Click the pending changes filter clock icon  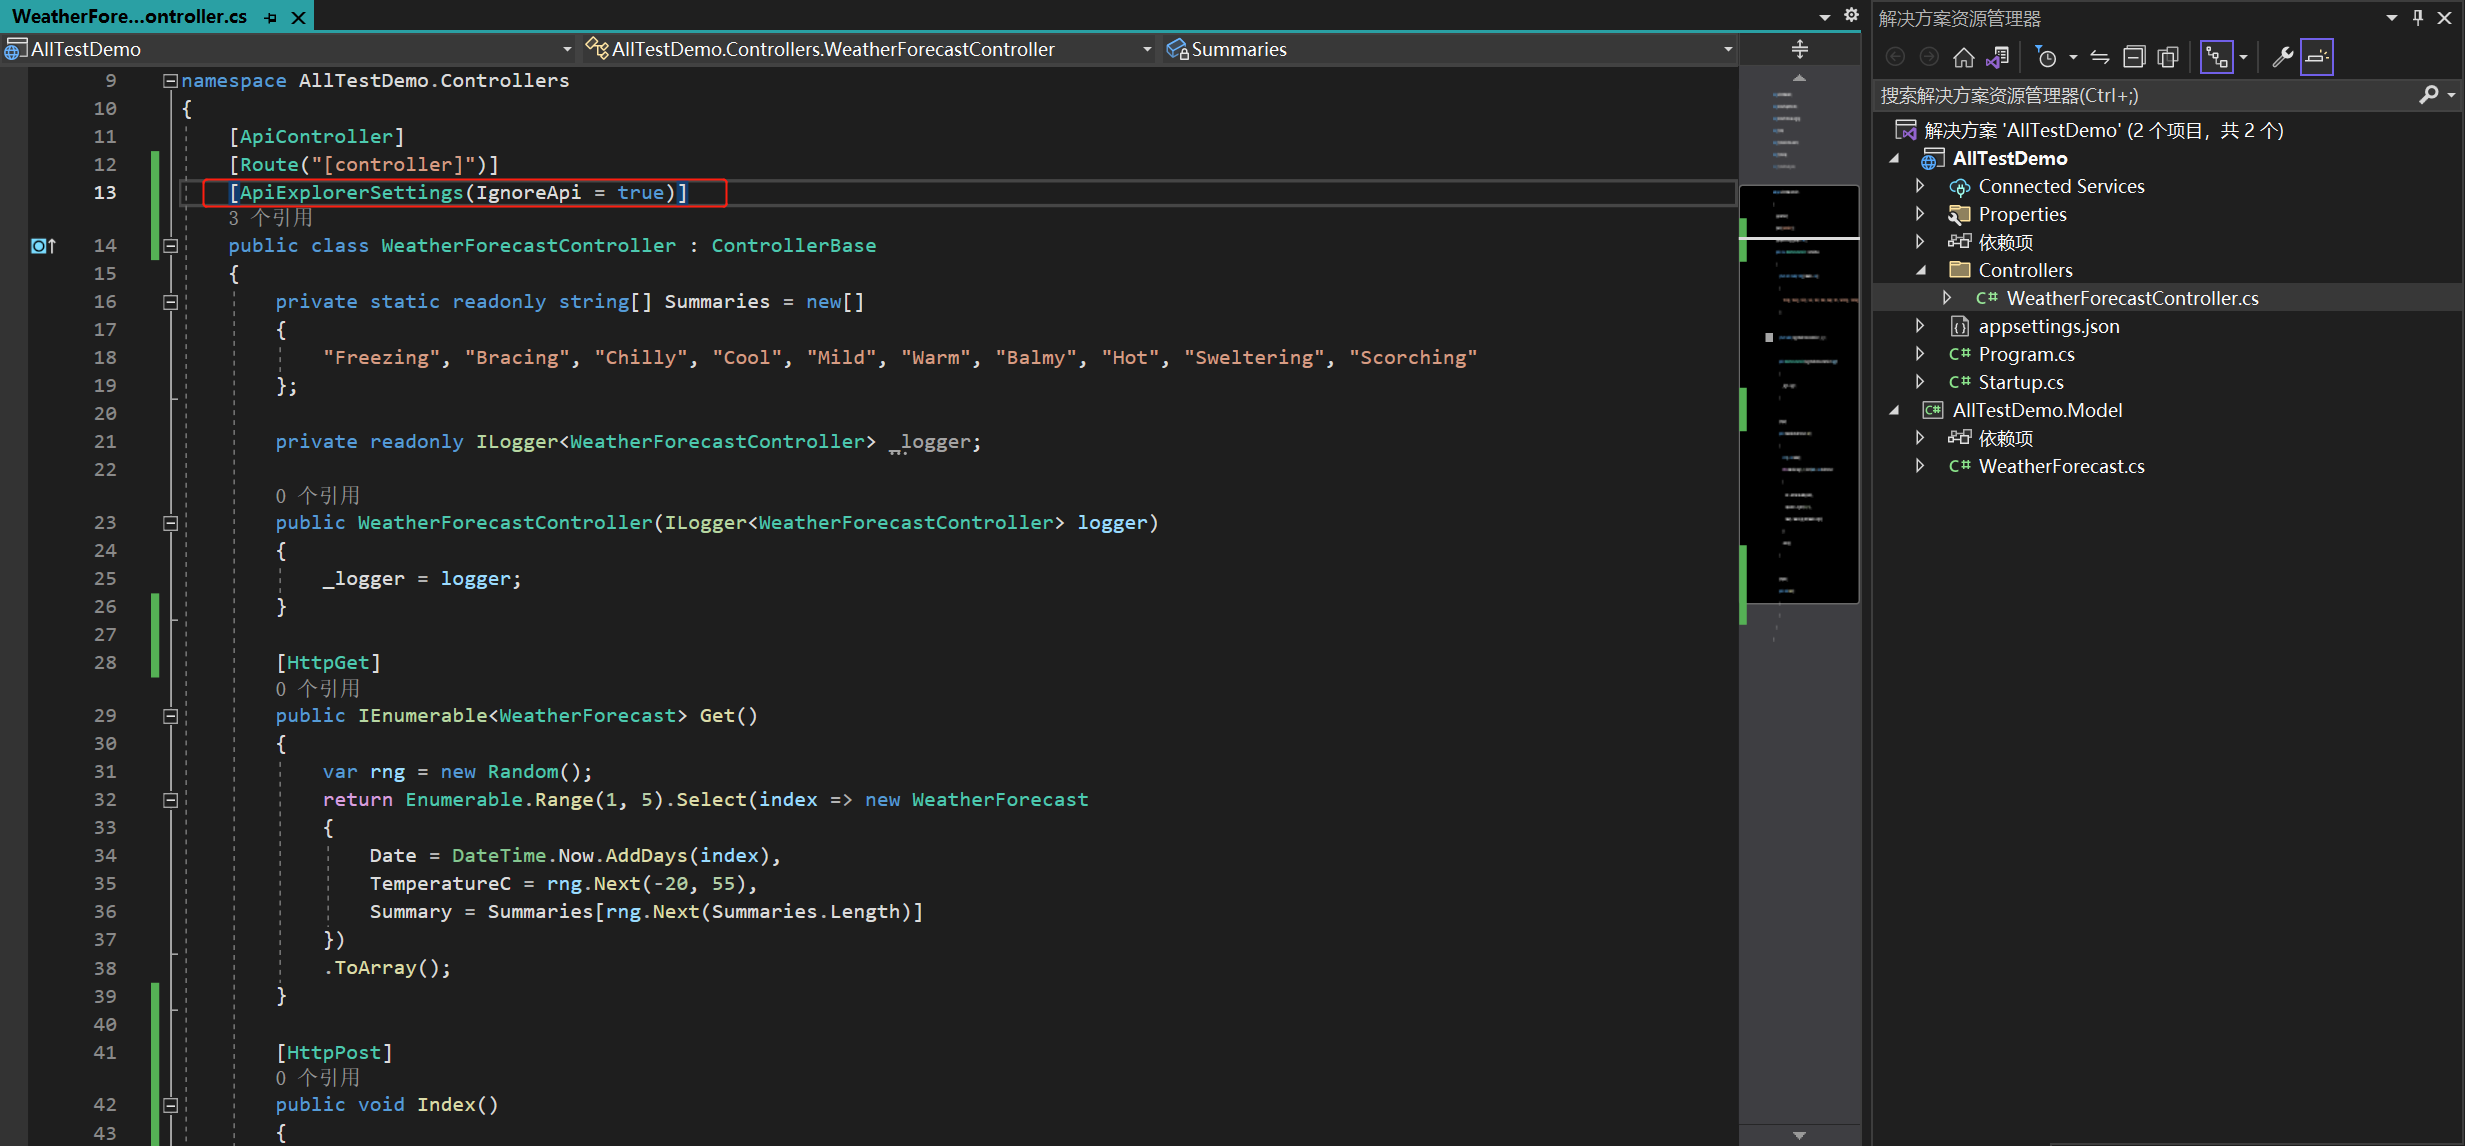2046,57
